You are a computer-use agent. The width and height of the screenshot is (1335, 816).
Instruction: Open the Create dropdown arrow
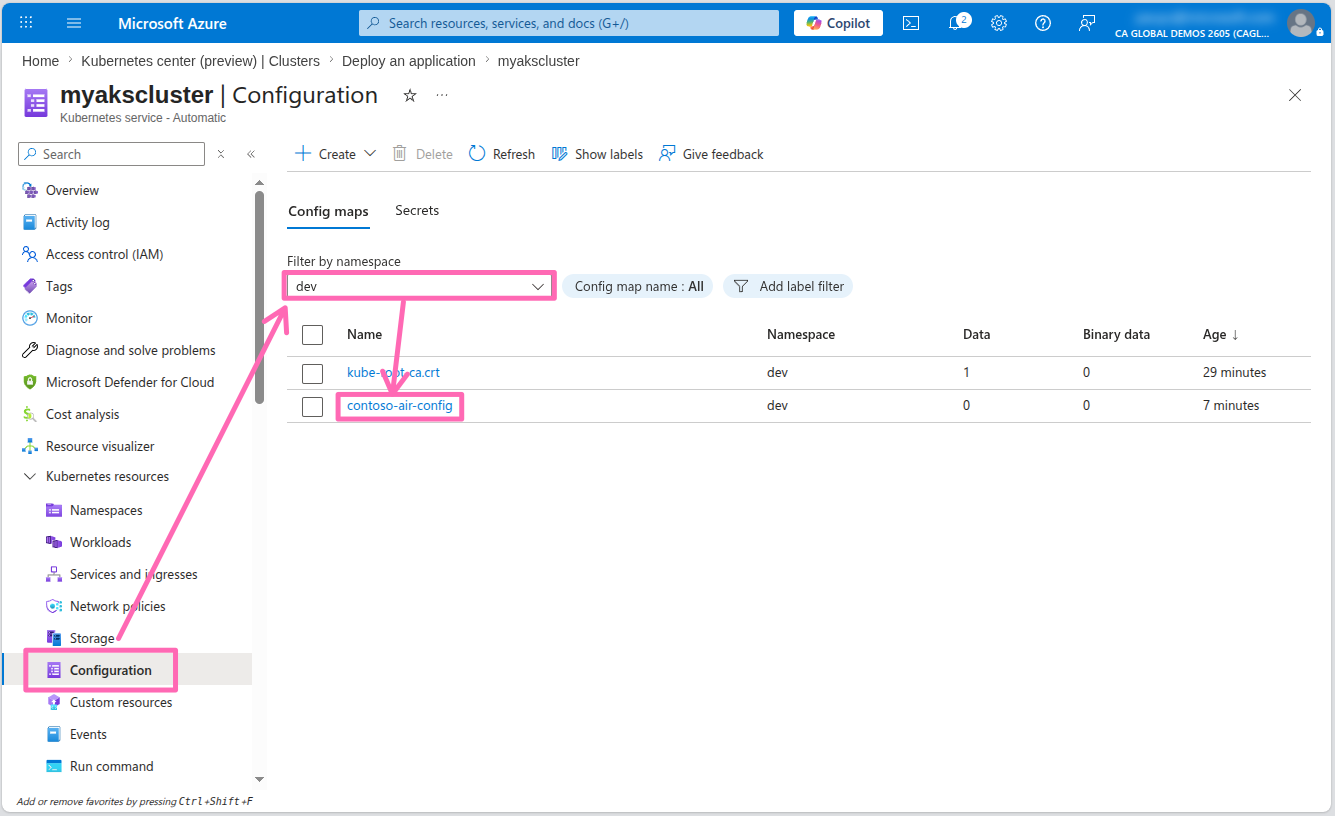coord(370,154)
